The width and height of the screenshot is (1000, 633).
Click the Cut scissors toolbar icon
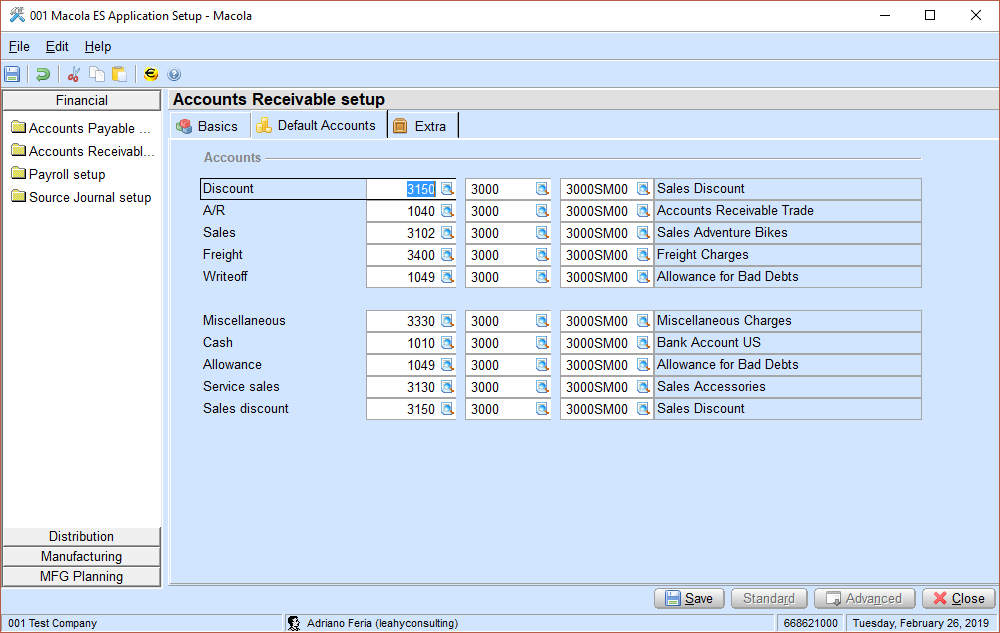[73, 74]
